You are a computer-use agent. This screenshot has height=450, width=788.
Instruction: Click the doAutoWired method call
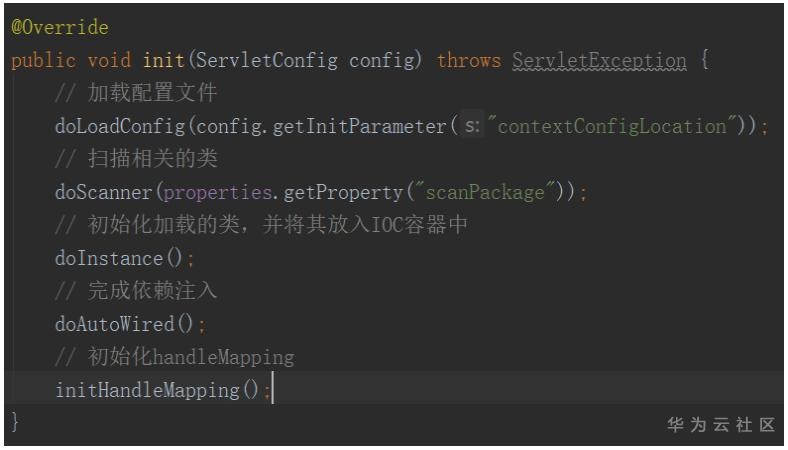[116, 324]
